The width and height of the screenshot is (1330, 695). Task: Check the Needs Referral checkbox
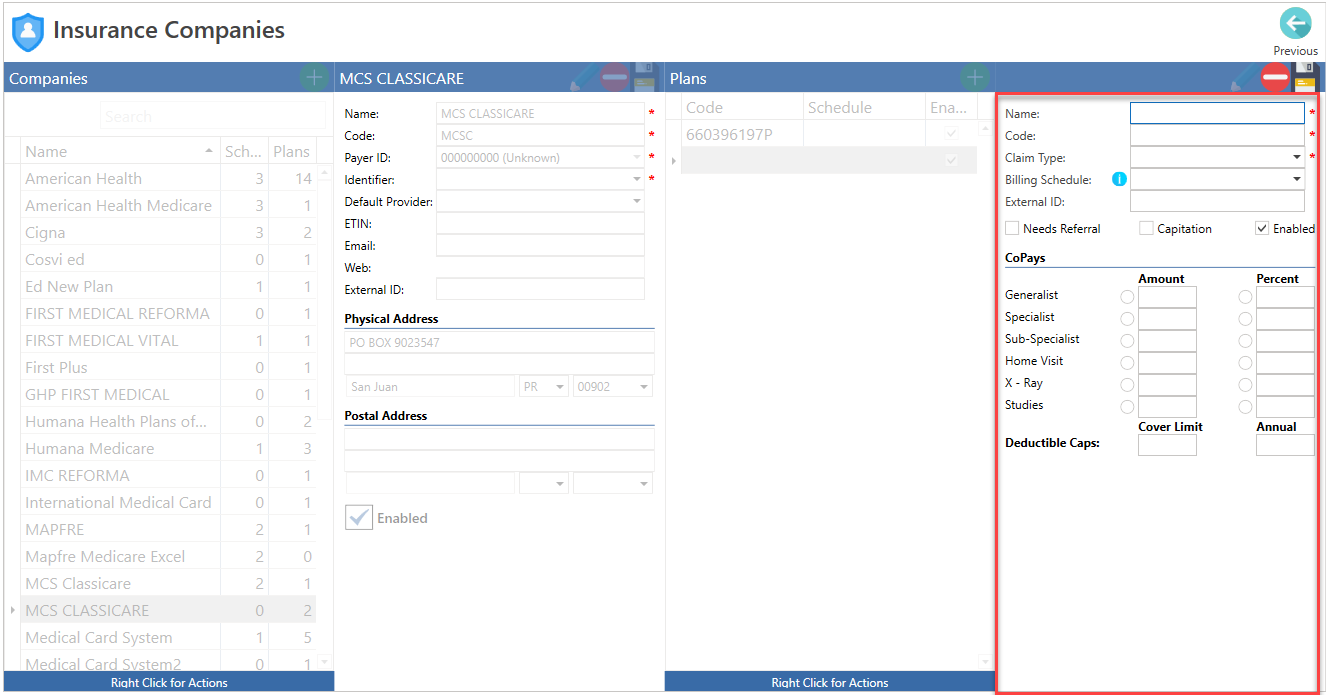[1012, 229]
